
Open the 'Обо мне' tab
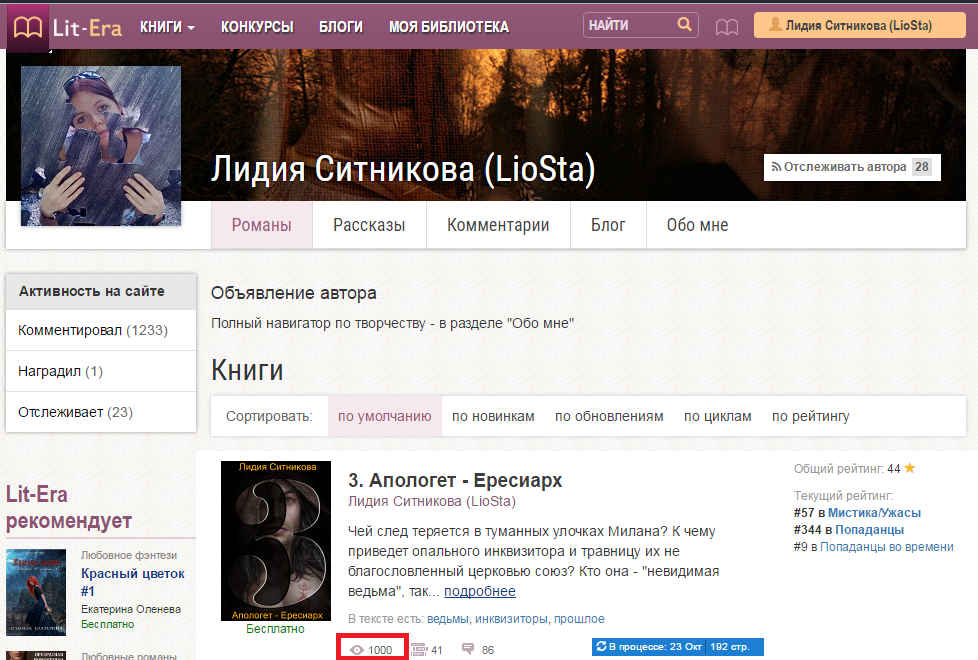click(x=697, y=225)
